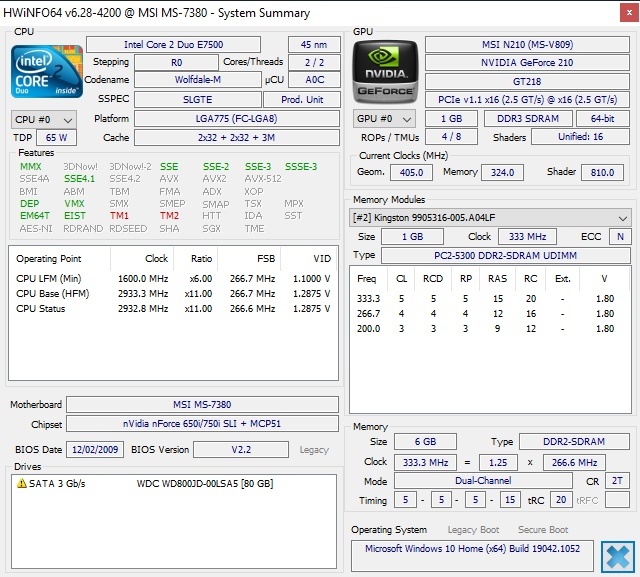Click the Intel Core 2 Duo E7500 field

[x=173, y=44]
